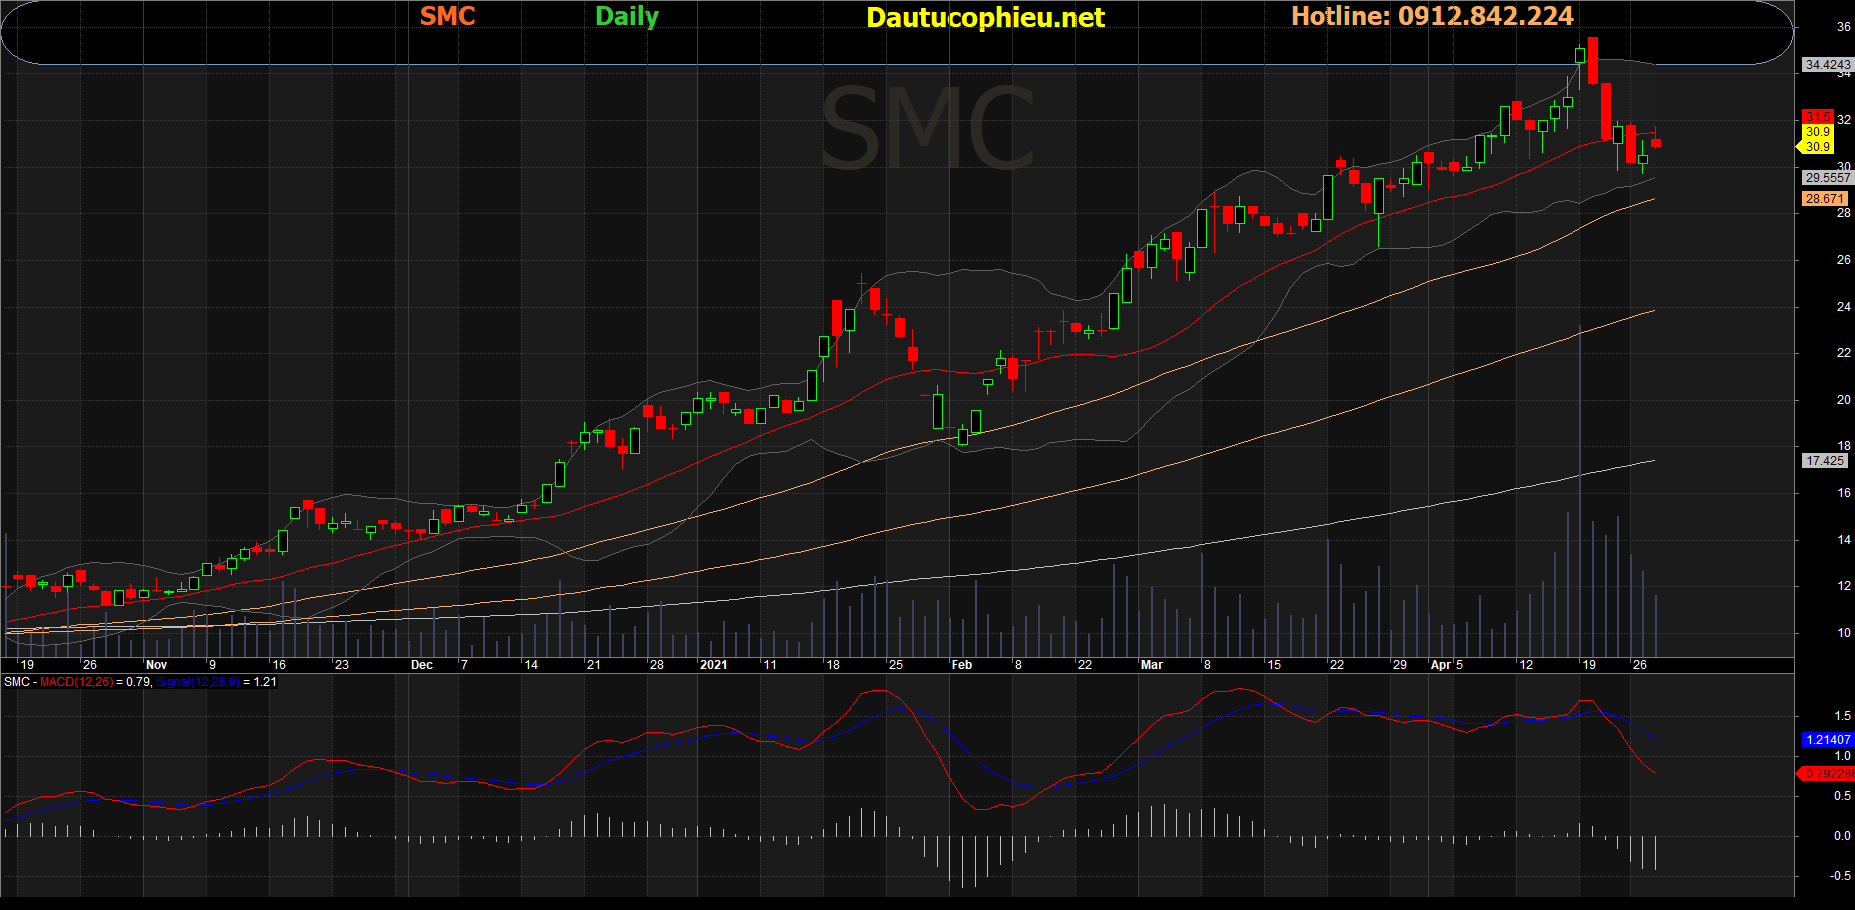
Task: Click the date label 11 on time axis
Action: (769, 665)
